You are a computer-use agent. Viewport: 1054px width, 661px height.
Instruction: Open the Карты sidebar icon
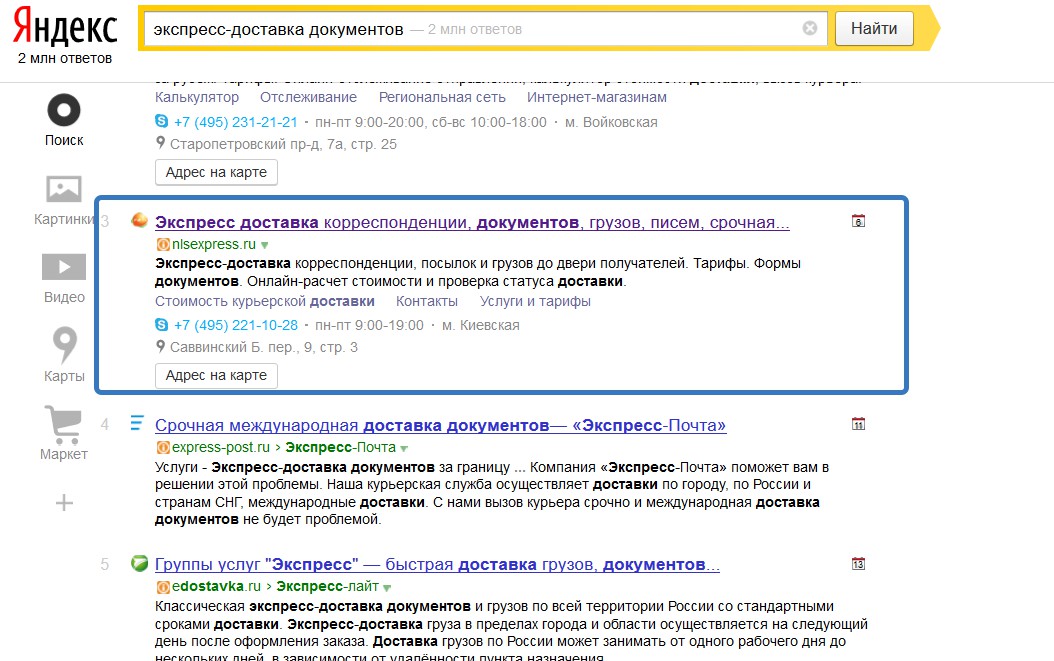(65, 345)
